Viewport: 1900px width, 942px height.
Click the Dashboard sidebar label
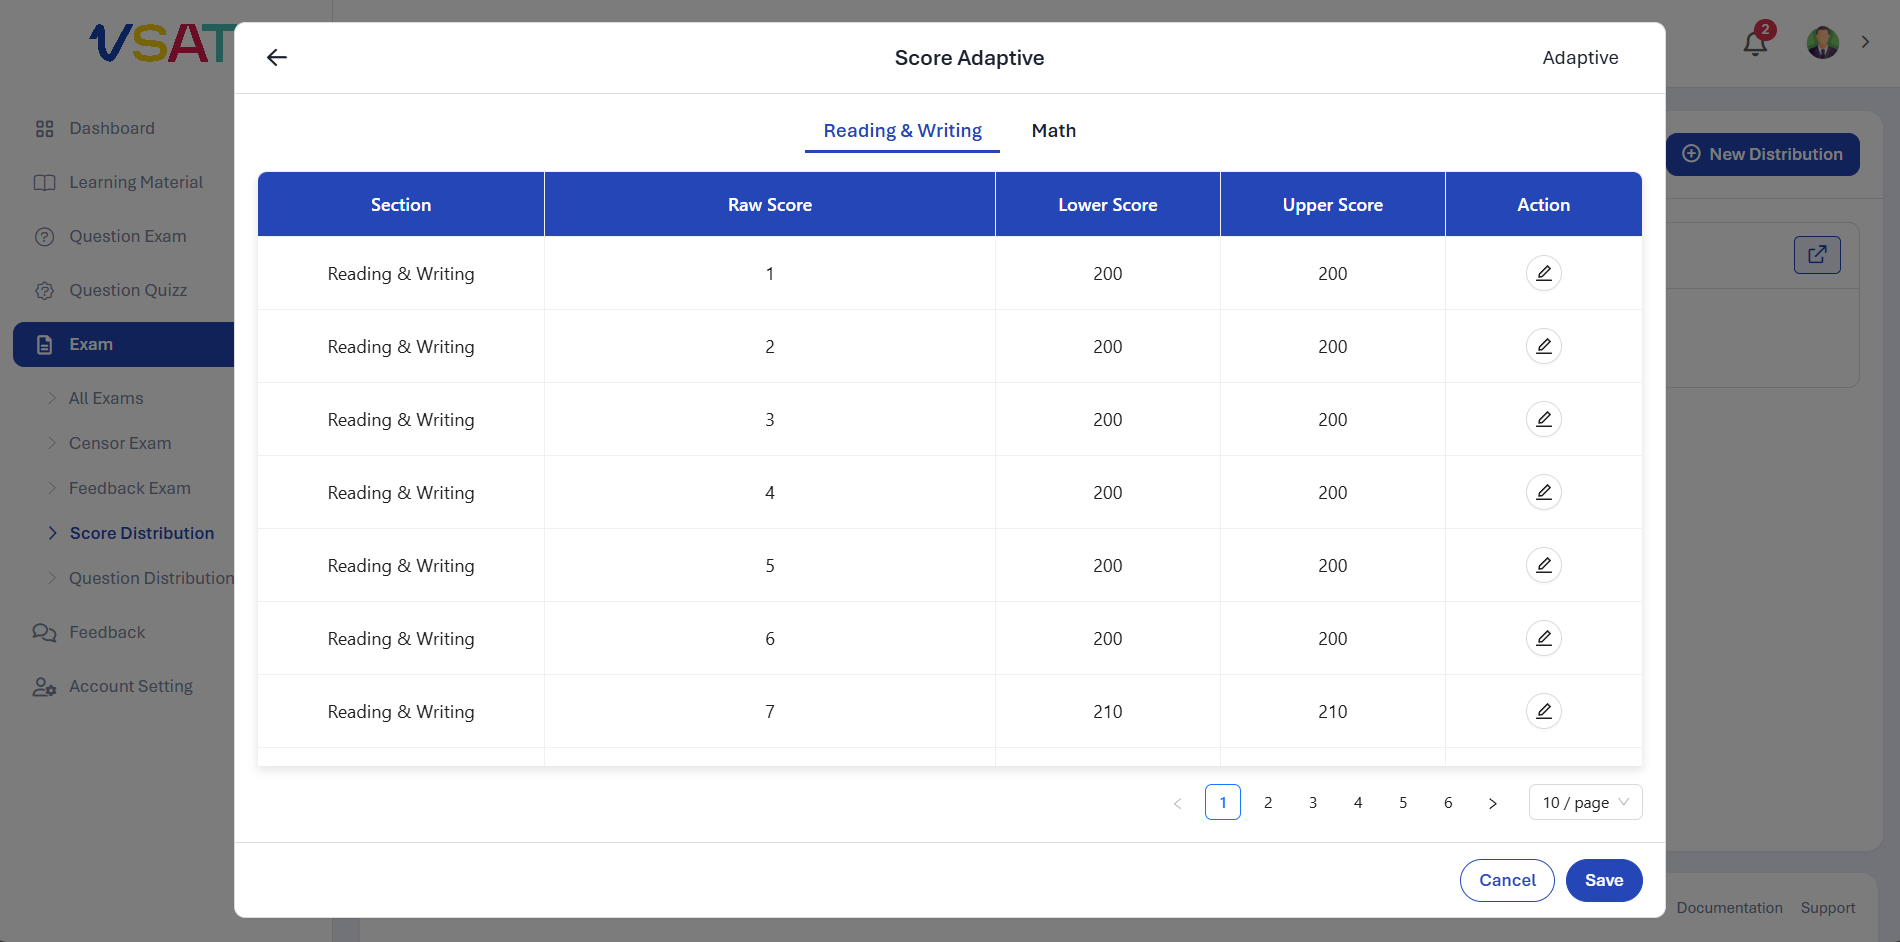click(112, 128)
